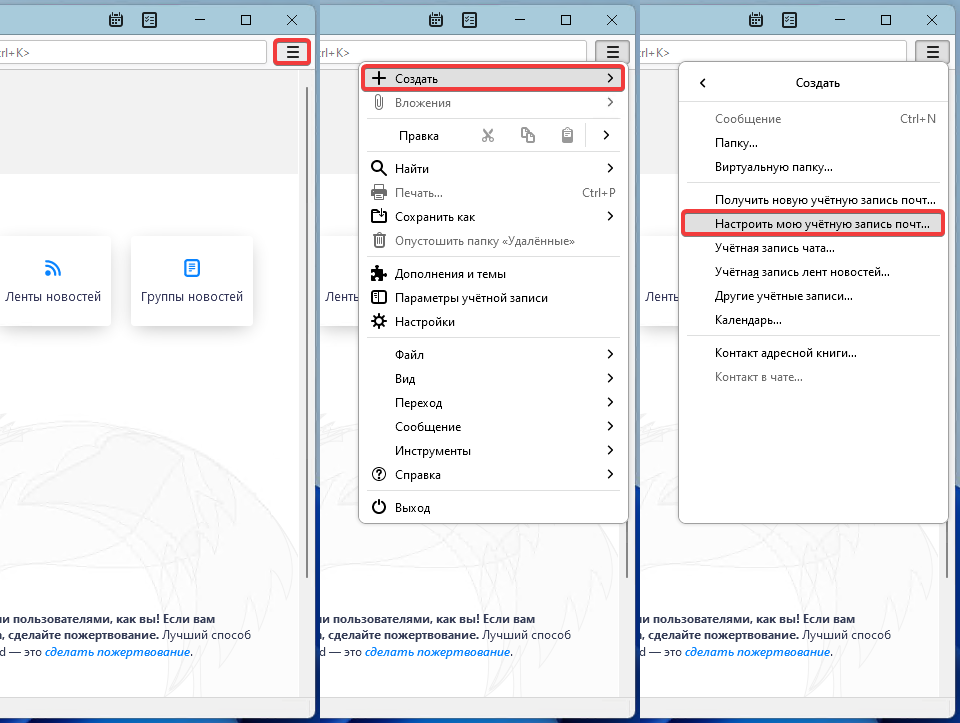The width and height of the screenshot is (960, 723).
Task: Click the magnifier icon beside Найти
Action: (x=379, y=168)
